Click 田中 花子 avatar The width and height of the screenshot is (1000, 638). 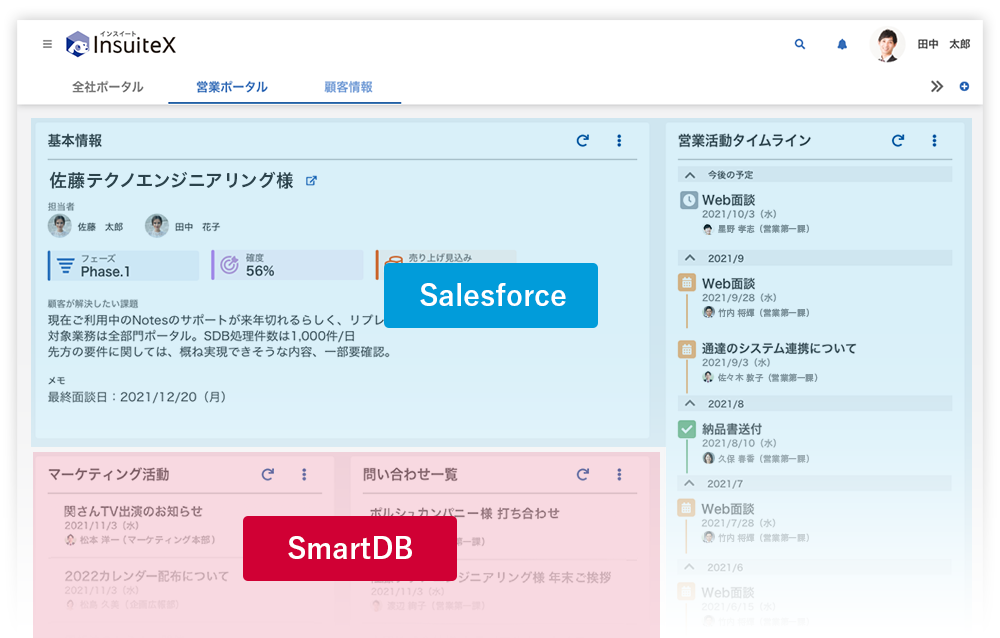click(x=156, y=226)
